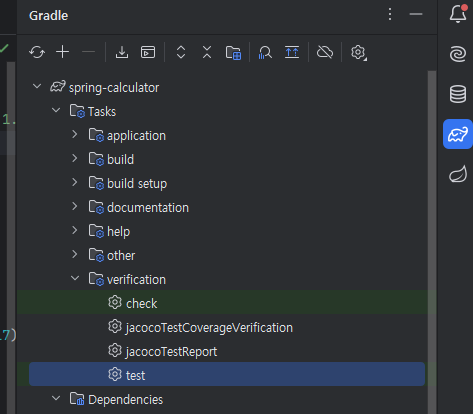
Task: Click the spring-calculator project label
Action: [114, 88]
